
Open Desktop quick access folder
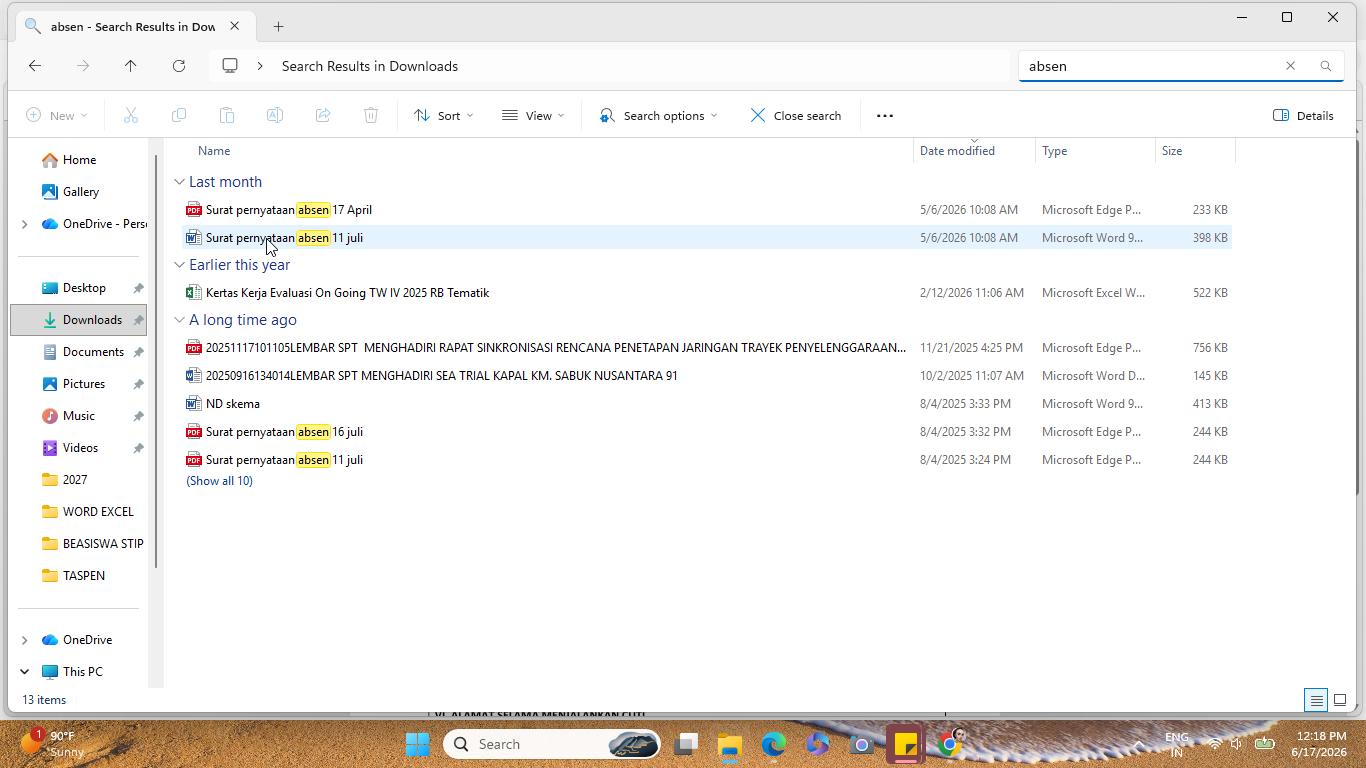click(84, 288)
